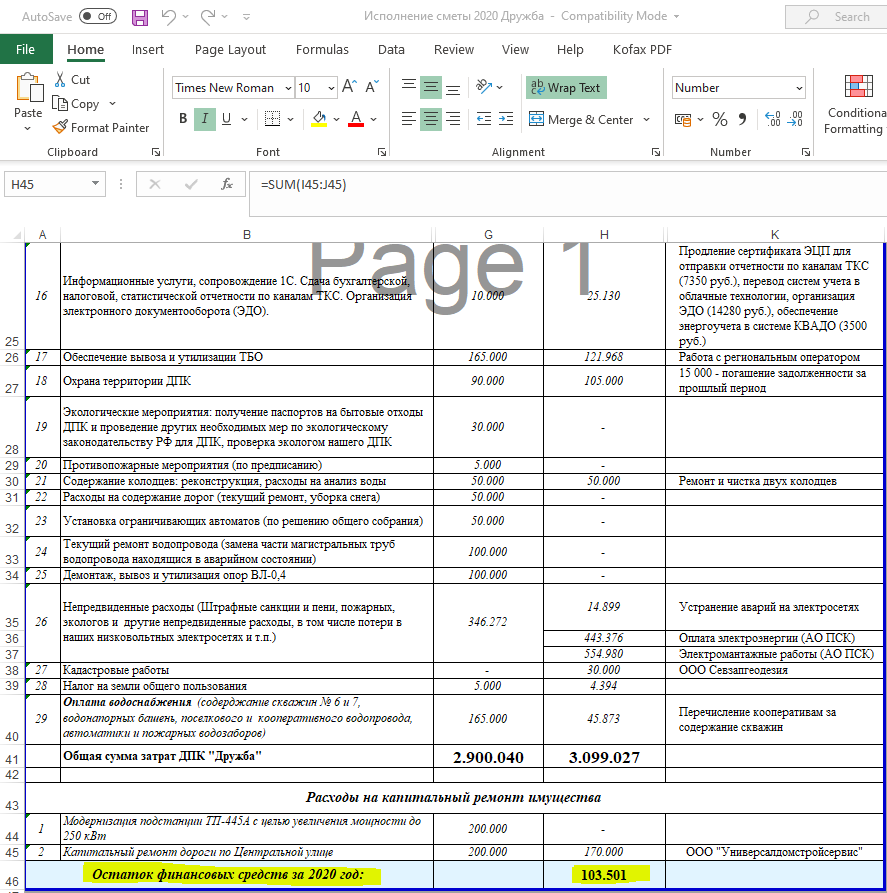Click the Redo arrow icon
Screen dimensions: 887x893
(x=208, y=17)
